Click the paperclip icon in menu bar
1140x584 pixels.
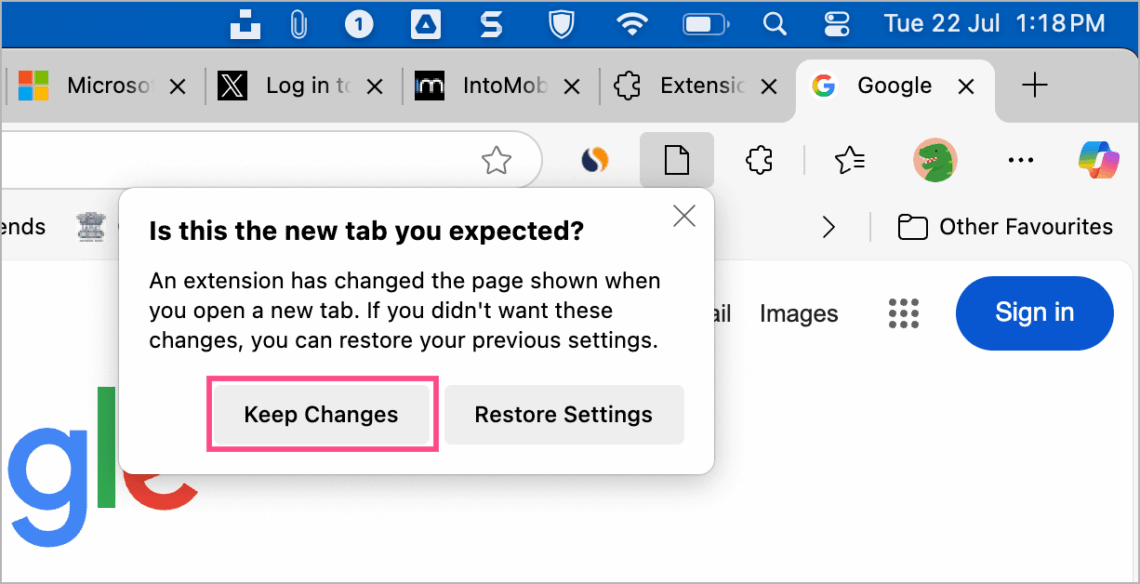point(298,22)
